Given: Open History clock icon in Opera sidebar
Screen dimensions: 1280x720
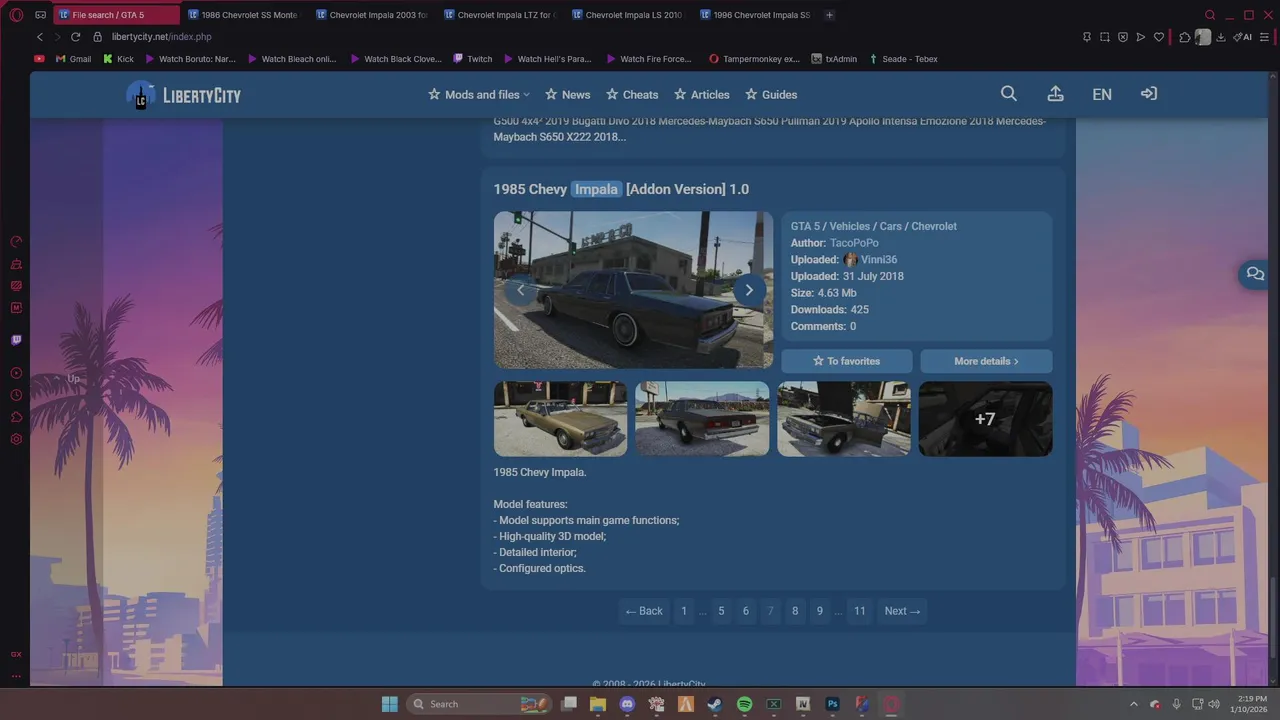Looking at the screenshot, I should coord(16,395).
